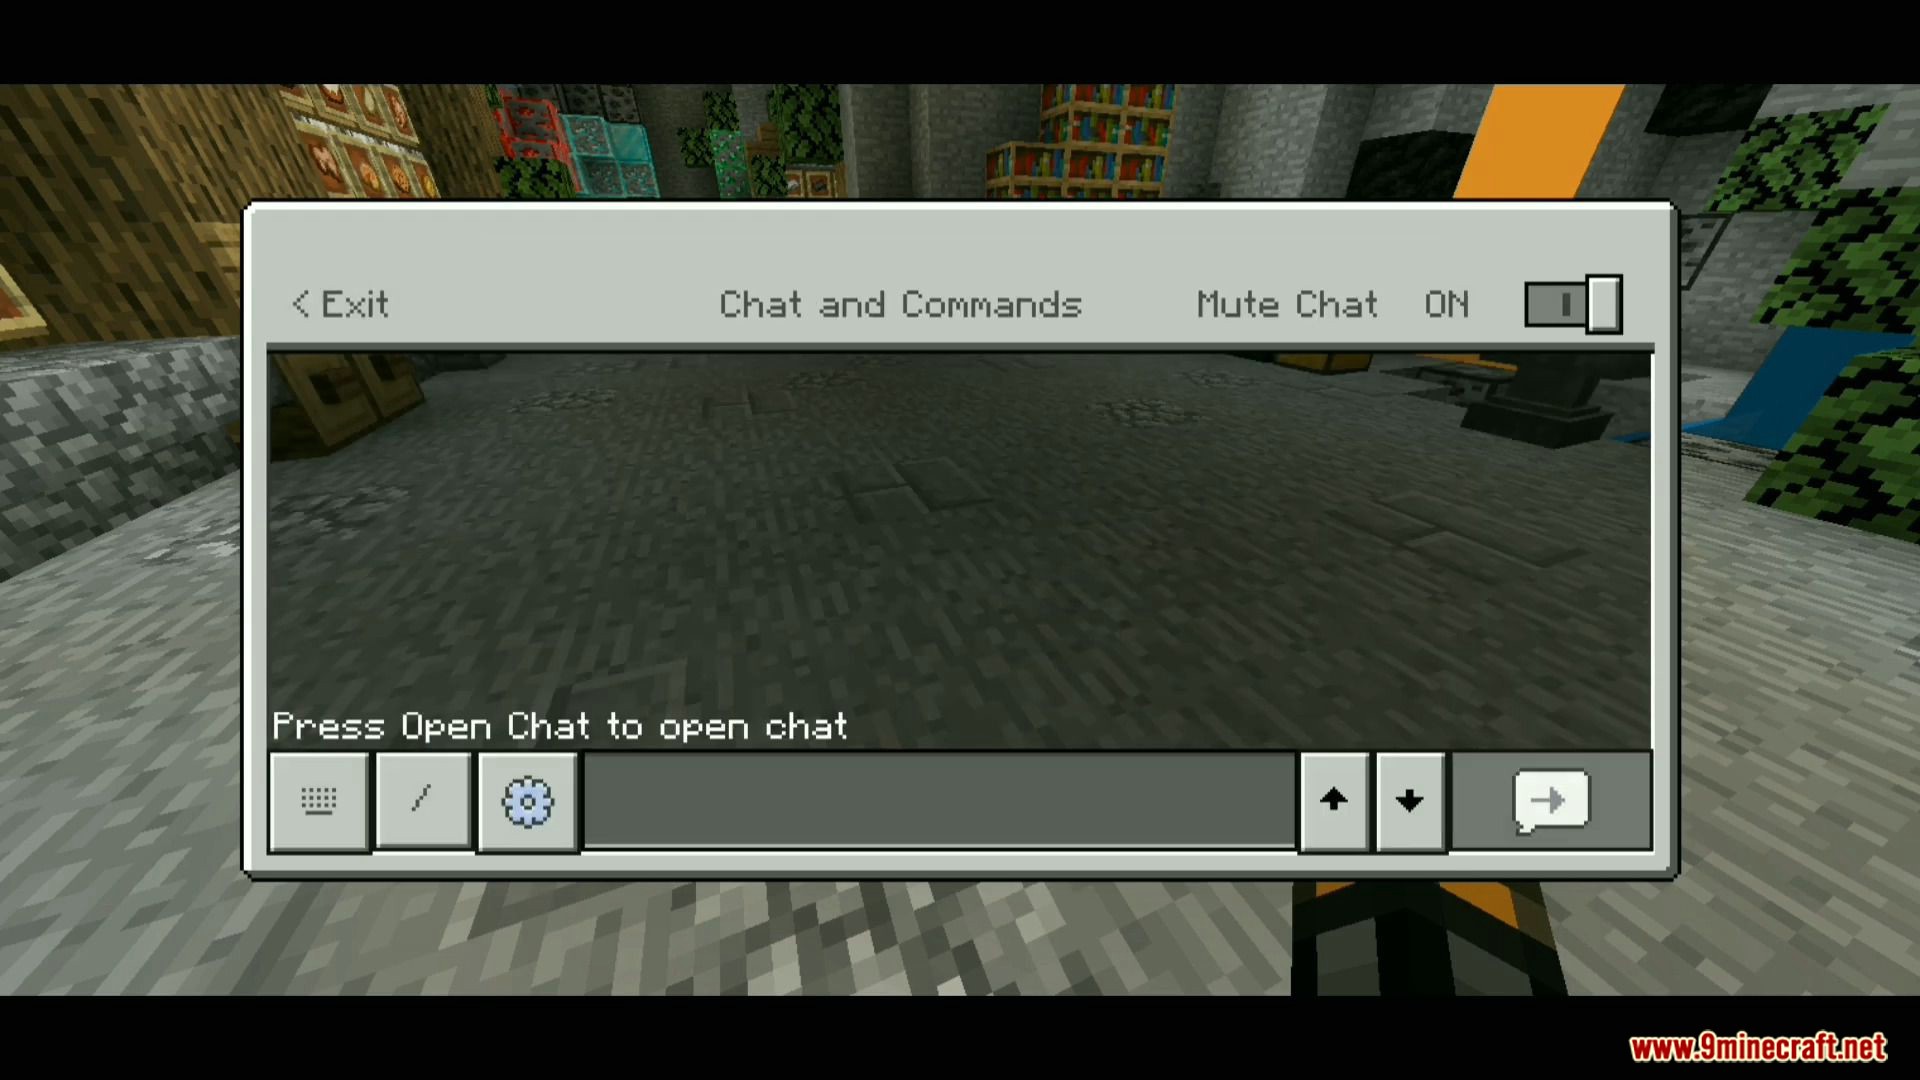Click the up scroll chat expander
Screen dimensions: 1920x1080
(x=1333, y=800)
